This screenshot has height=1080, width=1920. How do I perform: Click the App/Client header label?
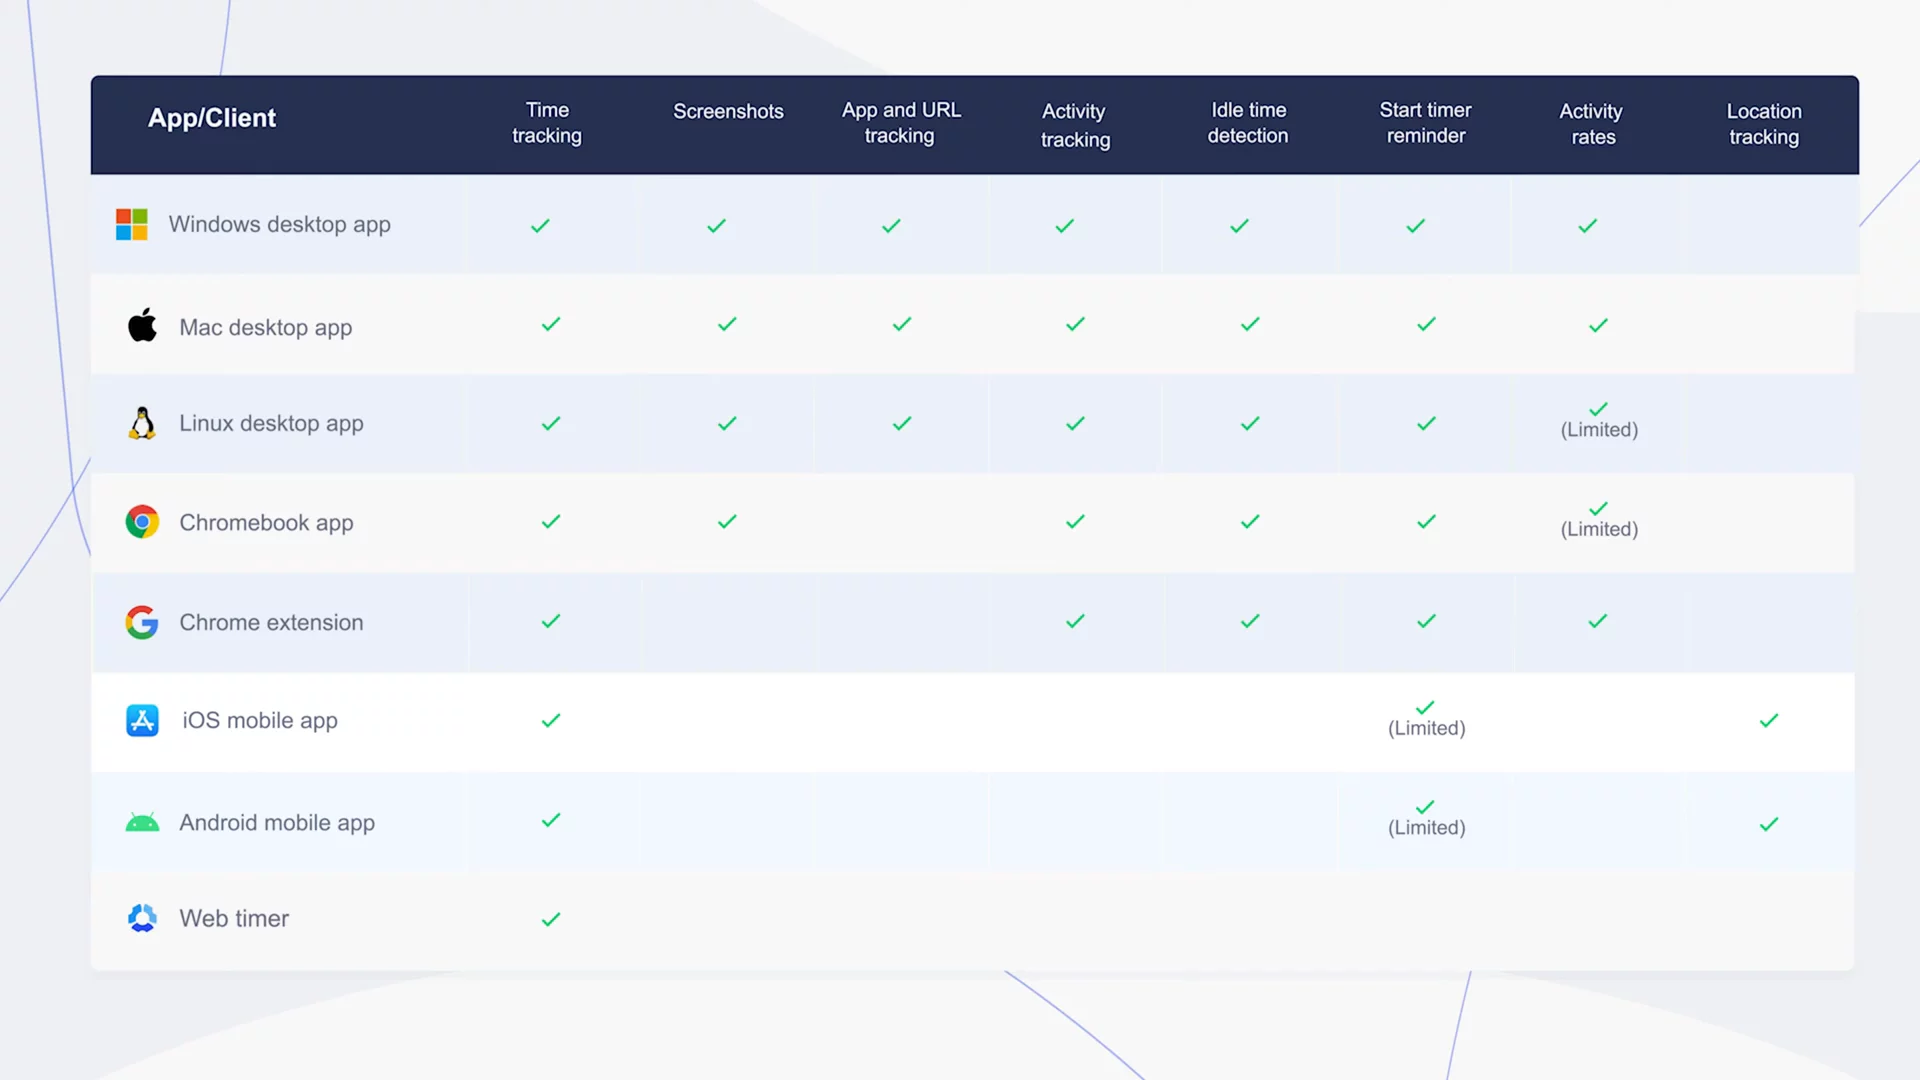click(x=212, y=118)
